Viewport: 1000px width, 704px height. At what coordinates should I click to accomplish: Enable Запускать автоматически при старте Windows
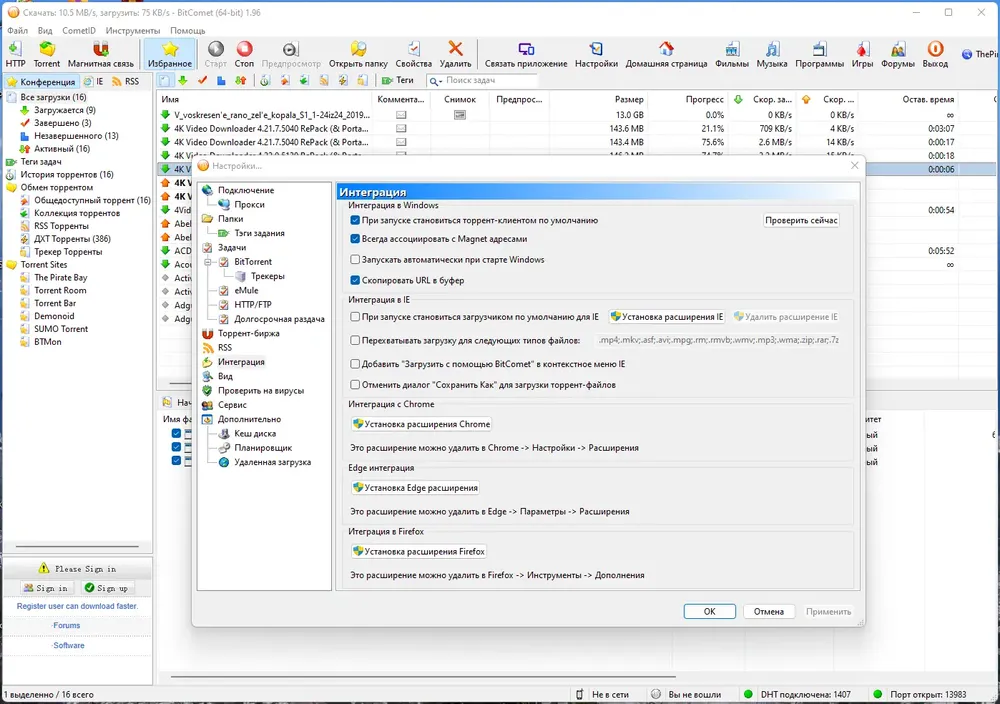coord(355,260)
